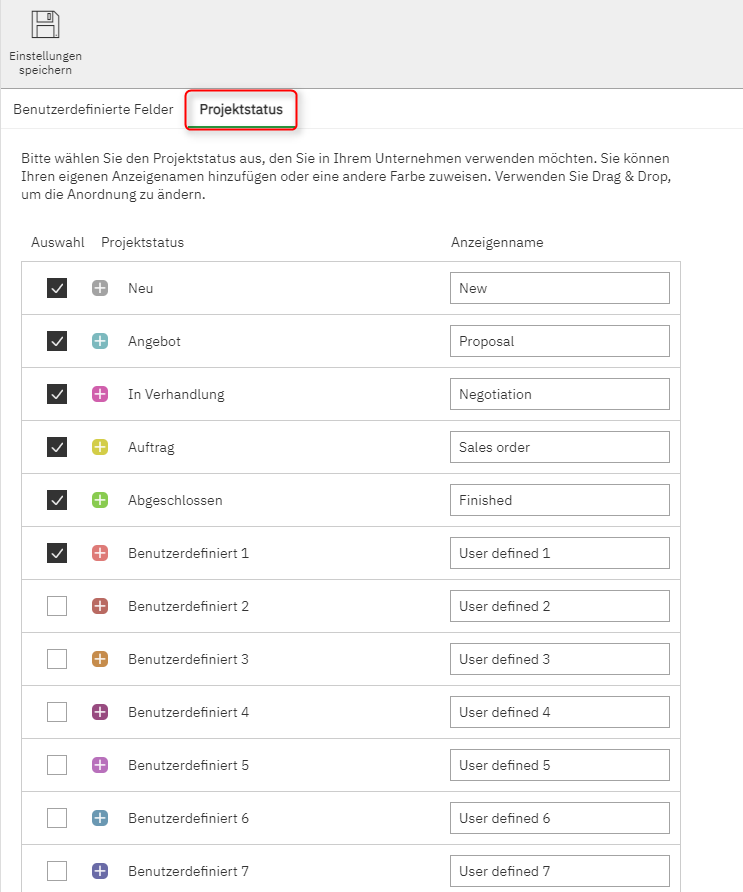743x892 pixels.
Task: Edit the Negotiation display name field
Action: pyautogui.click(x=559, y=394)
